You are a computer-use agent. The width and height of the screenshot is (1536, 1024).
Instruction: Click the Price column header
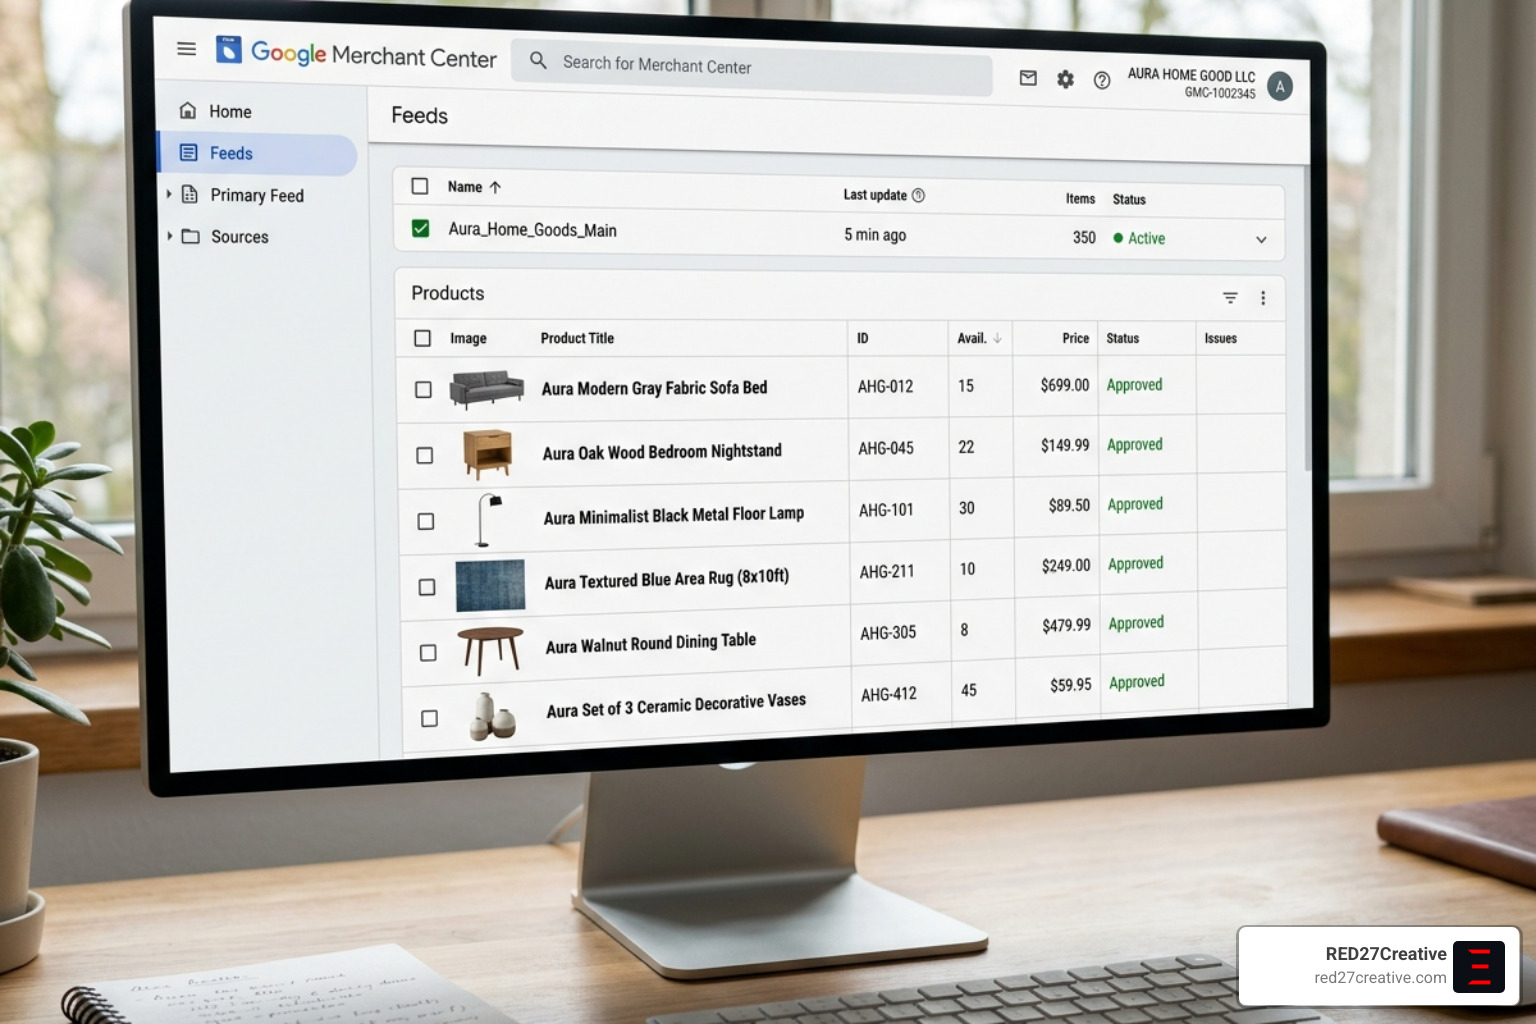[x=1075, y=338]
